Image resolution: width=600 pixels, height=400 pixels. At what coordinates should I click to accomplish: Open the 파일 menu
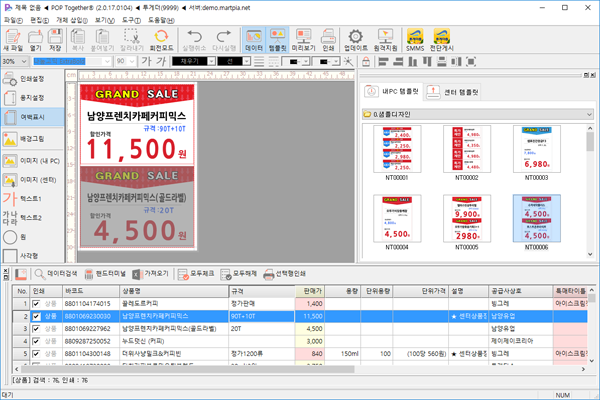click(13, 20)
